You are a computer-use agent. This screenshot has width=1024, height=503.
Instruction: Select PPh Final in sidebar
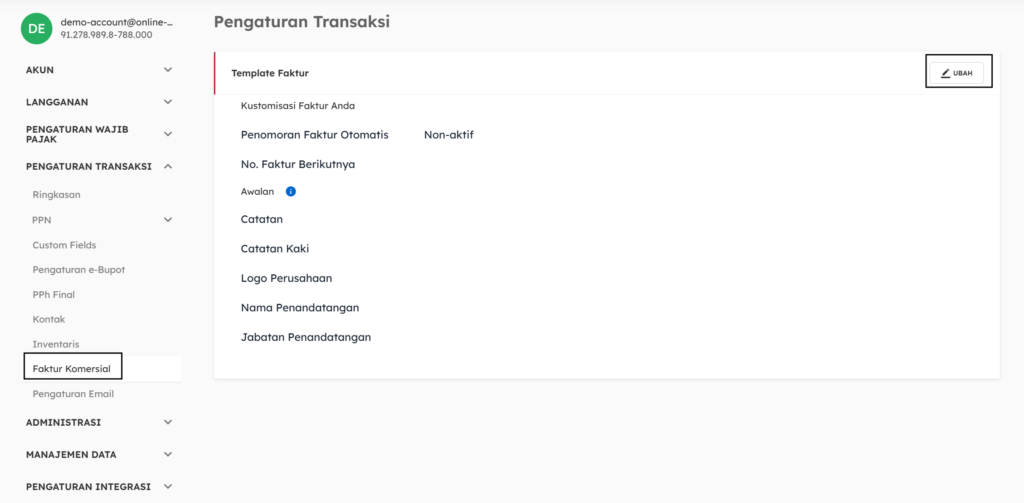point(53,295)
